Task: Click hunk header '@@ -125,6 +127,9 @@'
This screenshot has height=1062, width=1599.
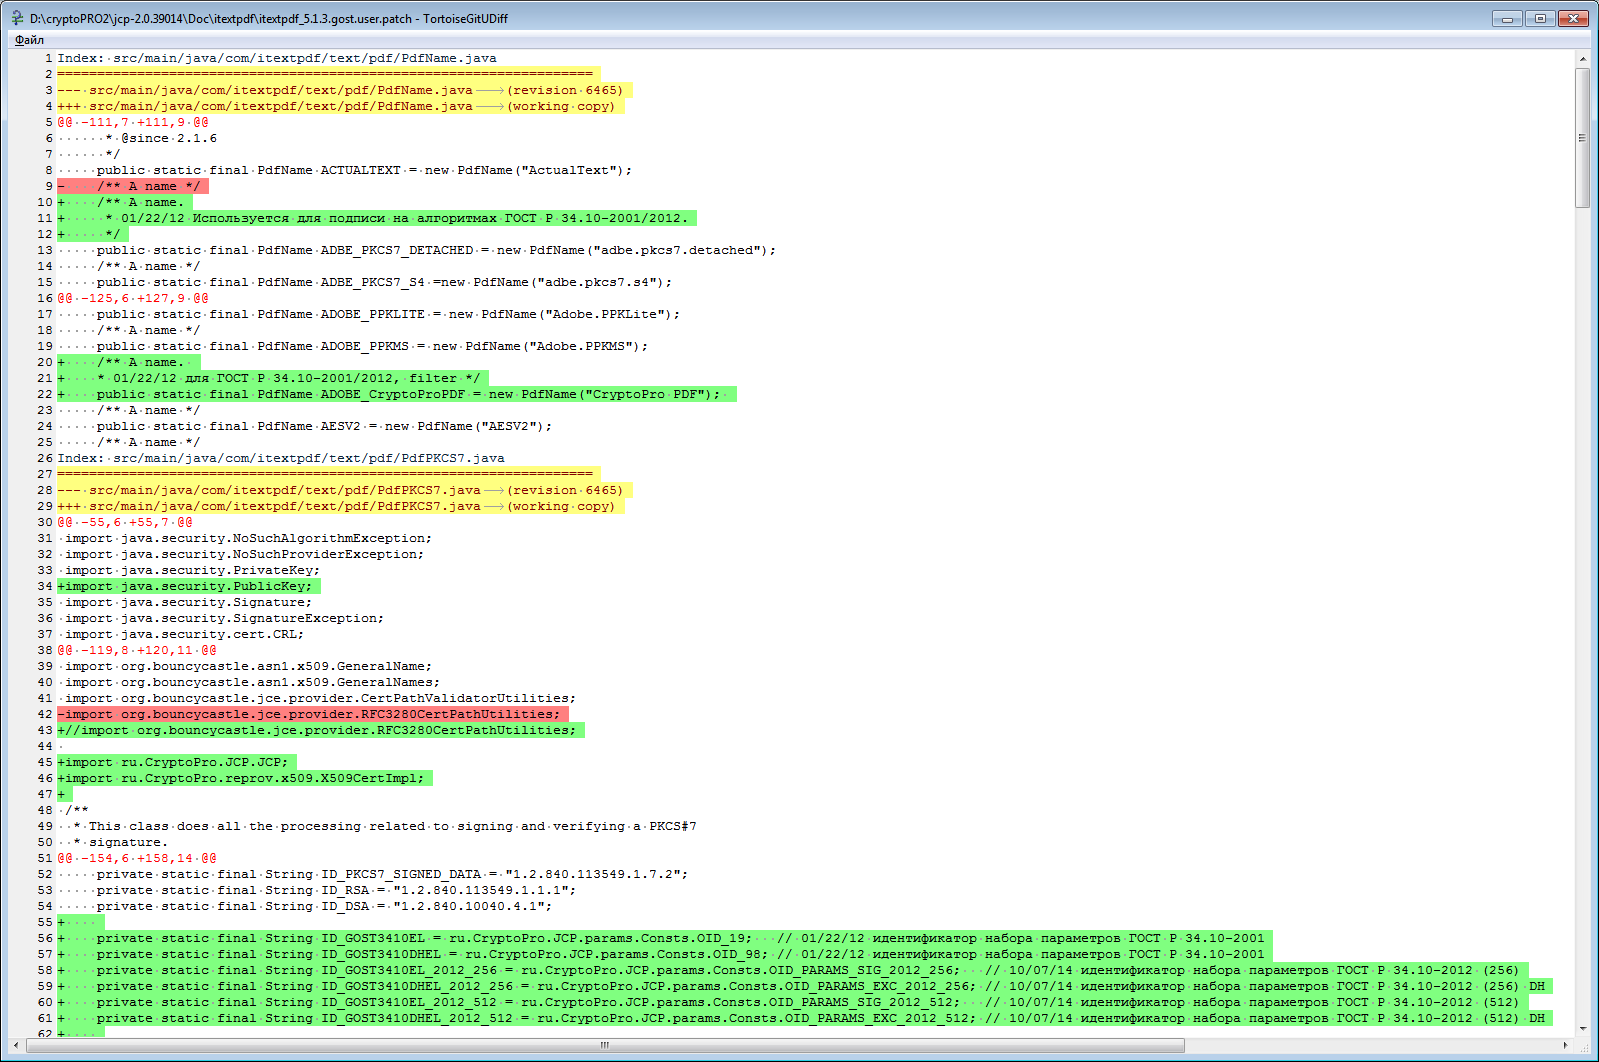Action: pos(133,298)
